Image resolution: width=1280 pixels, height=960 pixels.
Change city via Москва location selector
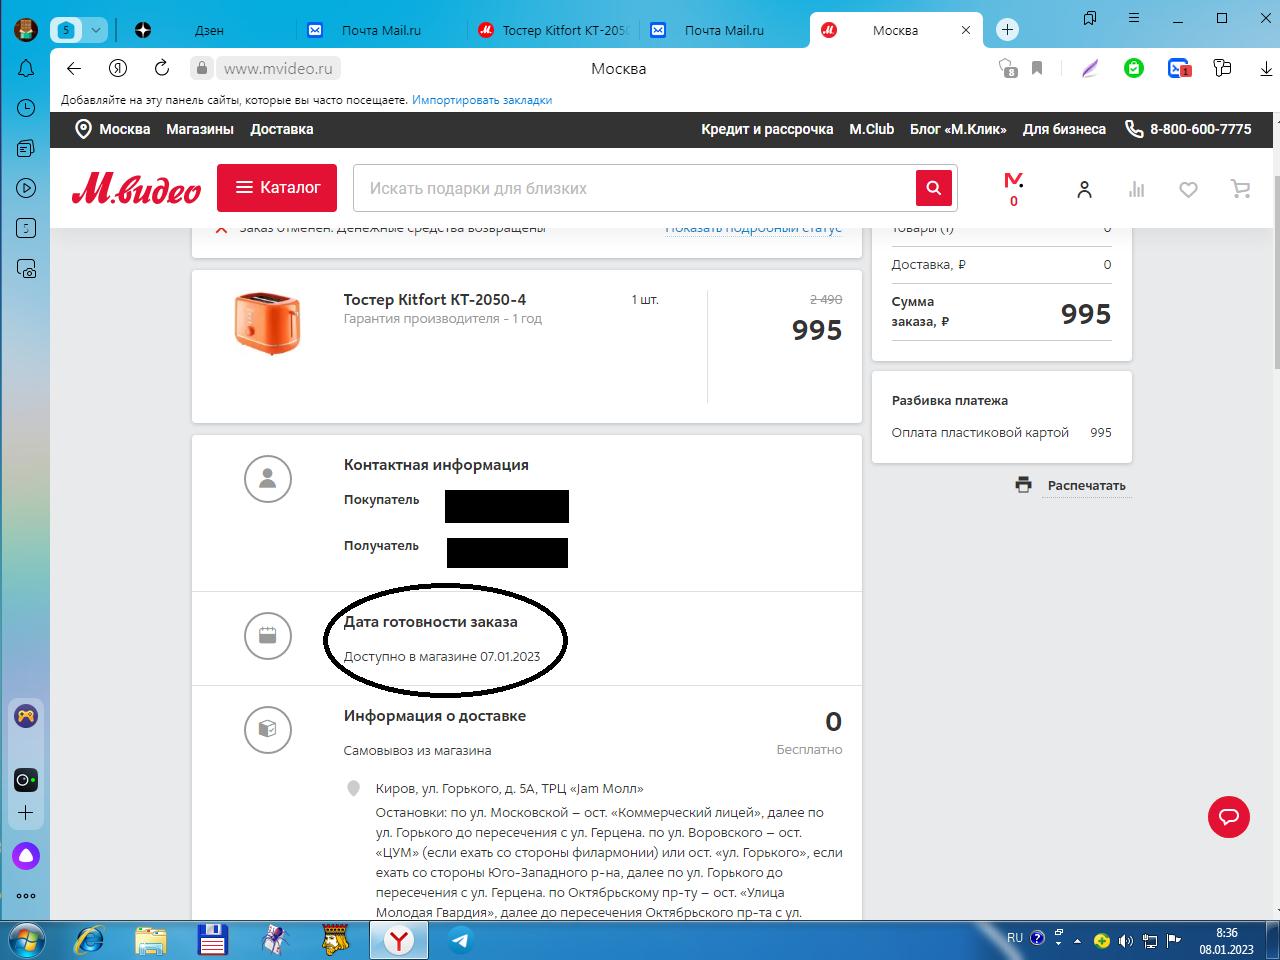(x=113, y=129)
